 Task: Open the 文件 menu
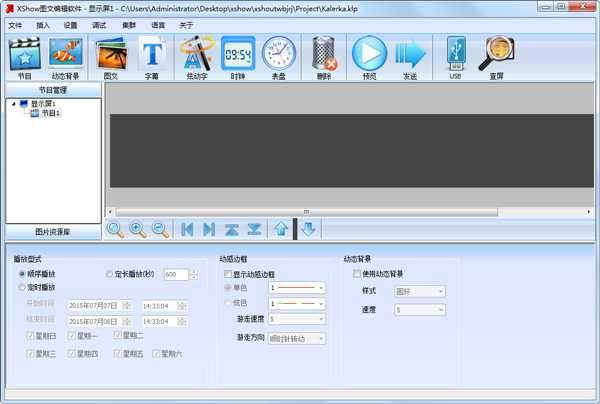(15, 25)
